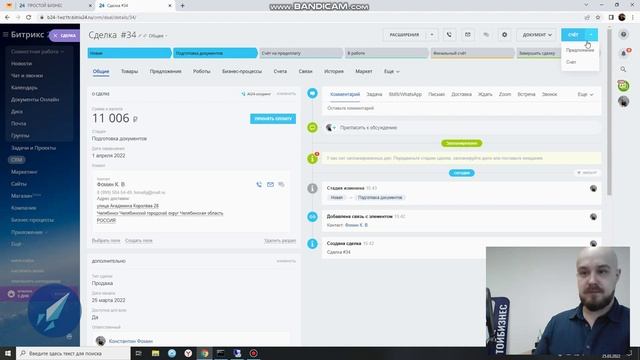640x360 pixels.
Task: Open Windows Start menu
Action: pyautogui.click(x=8, y=353)
